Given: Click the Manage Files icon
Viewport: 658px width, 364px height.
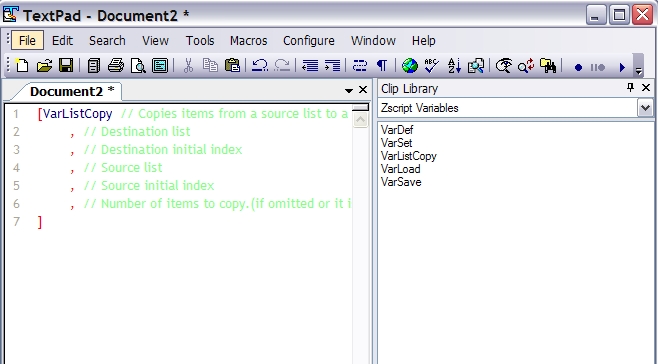Looking at the screenshot, I should (x=94, y=66).
